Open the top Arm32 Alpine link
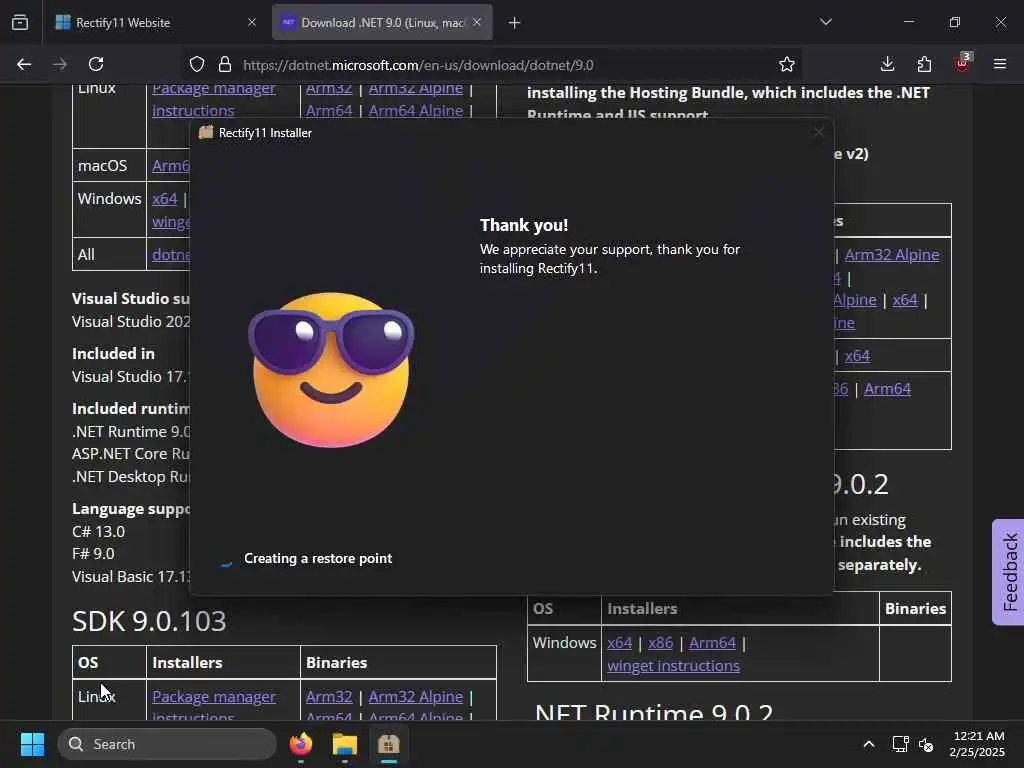 (415, 89)
